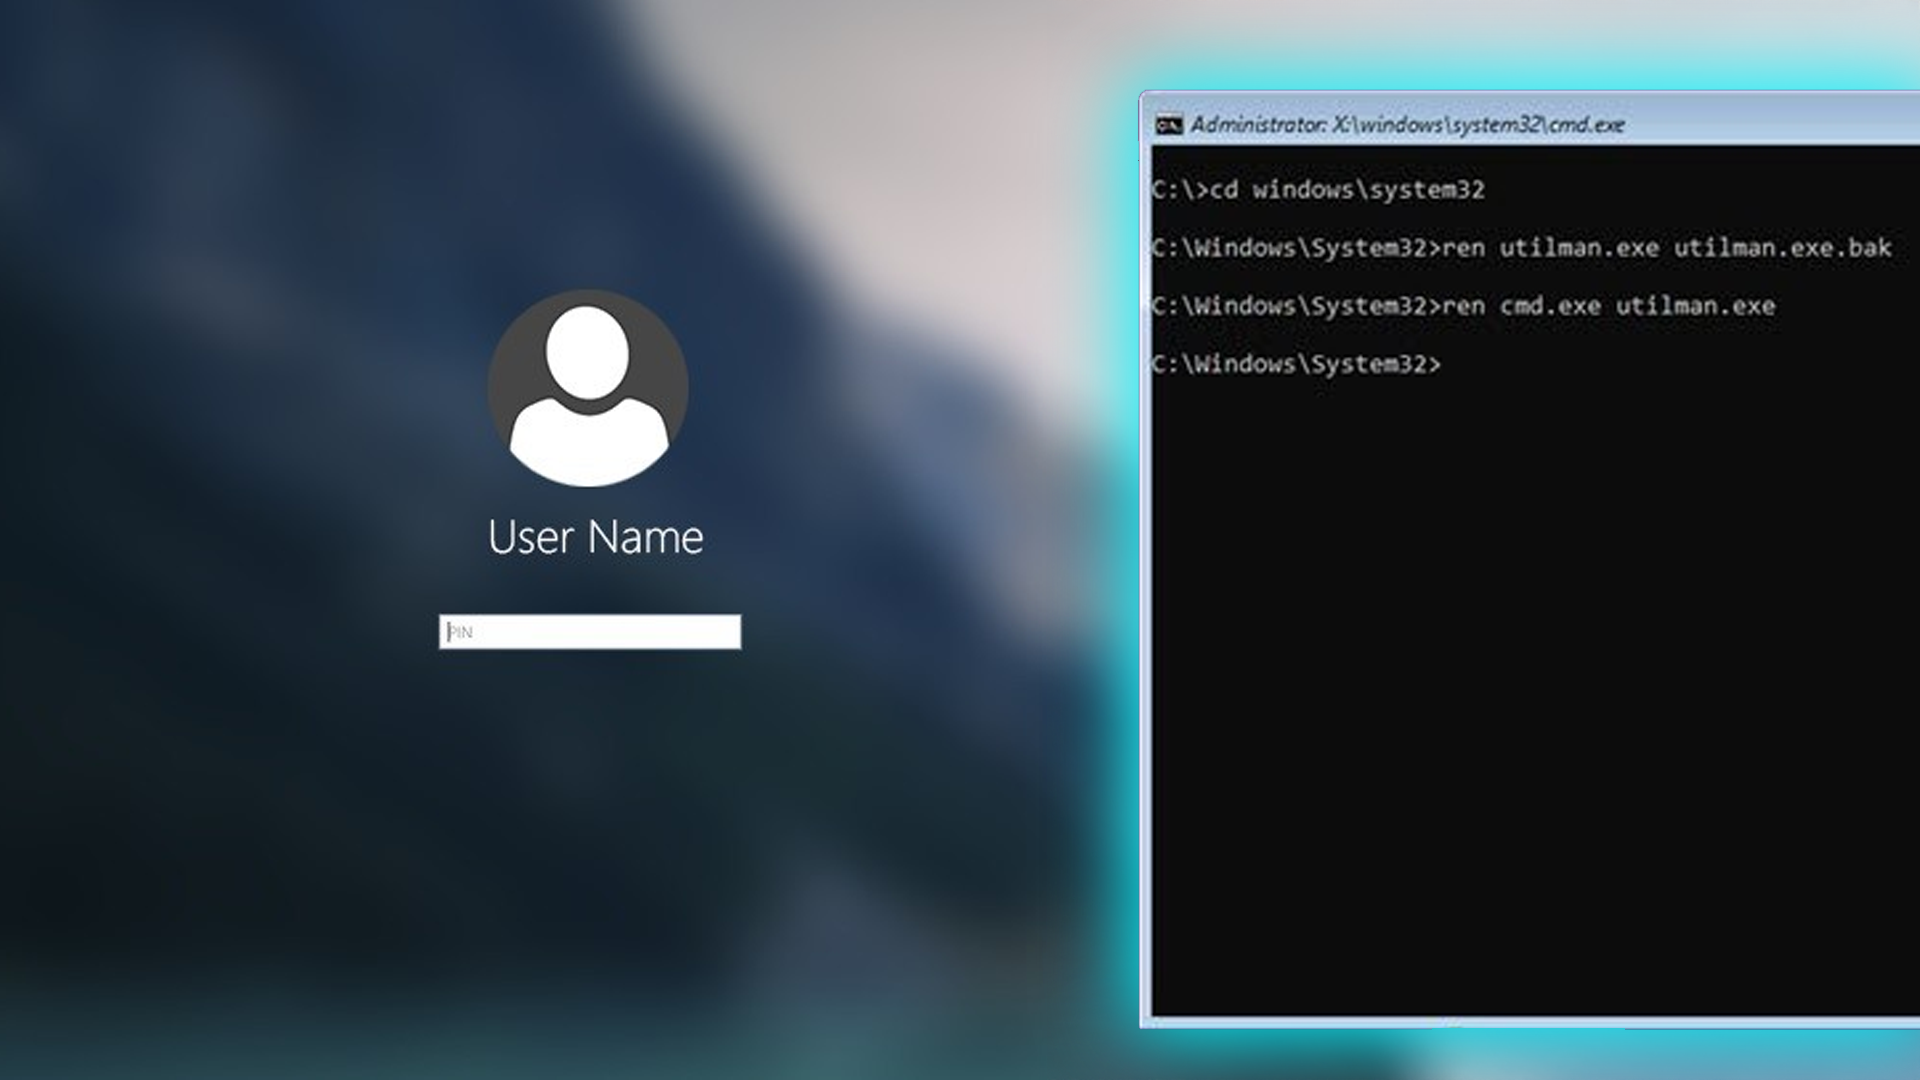This screenshot has height=1080, width=1920.
Task: Click the last empty C:\Windows\System32> prompt
Action: tap(1296, 364)
